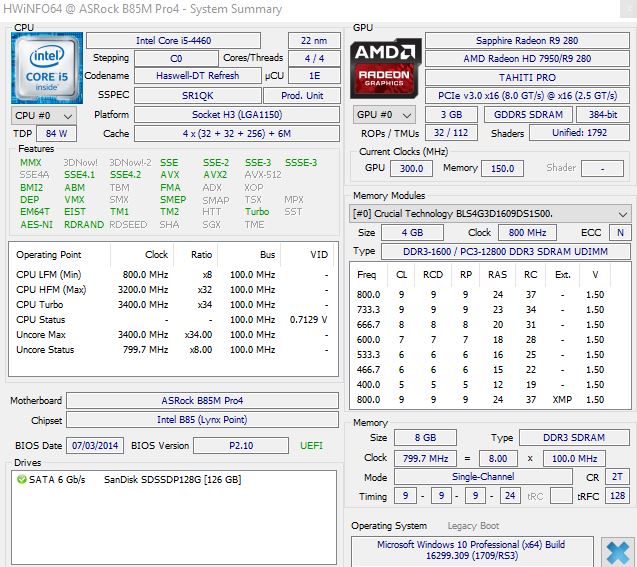The height and width of the screenshot is (567, 637).
Task: Click the blue X close button
Action: [x=618, y=552]
